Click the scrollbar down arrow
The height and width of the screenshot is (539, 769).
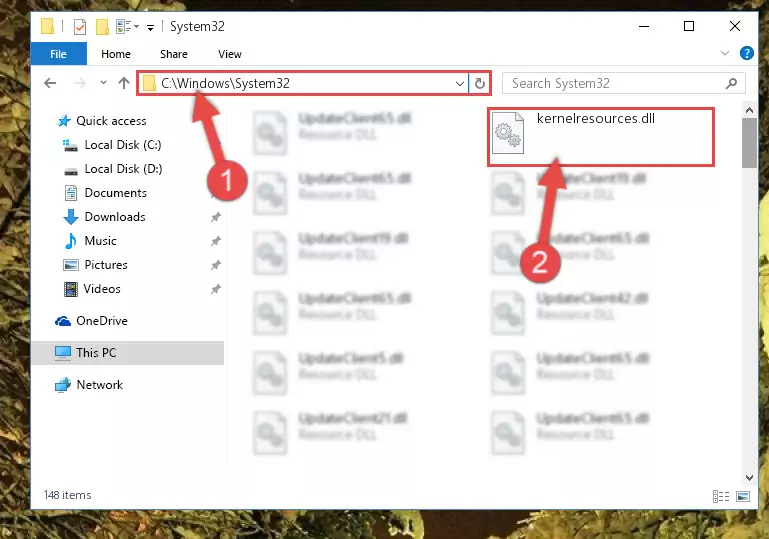749,477
